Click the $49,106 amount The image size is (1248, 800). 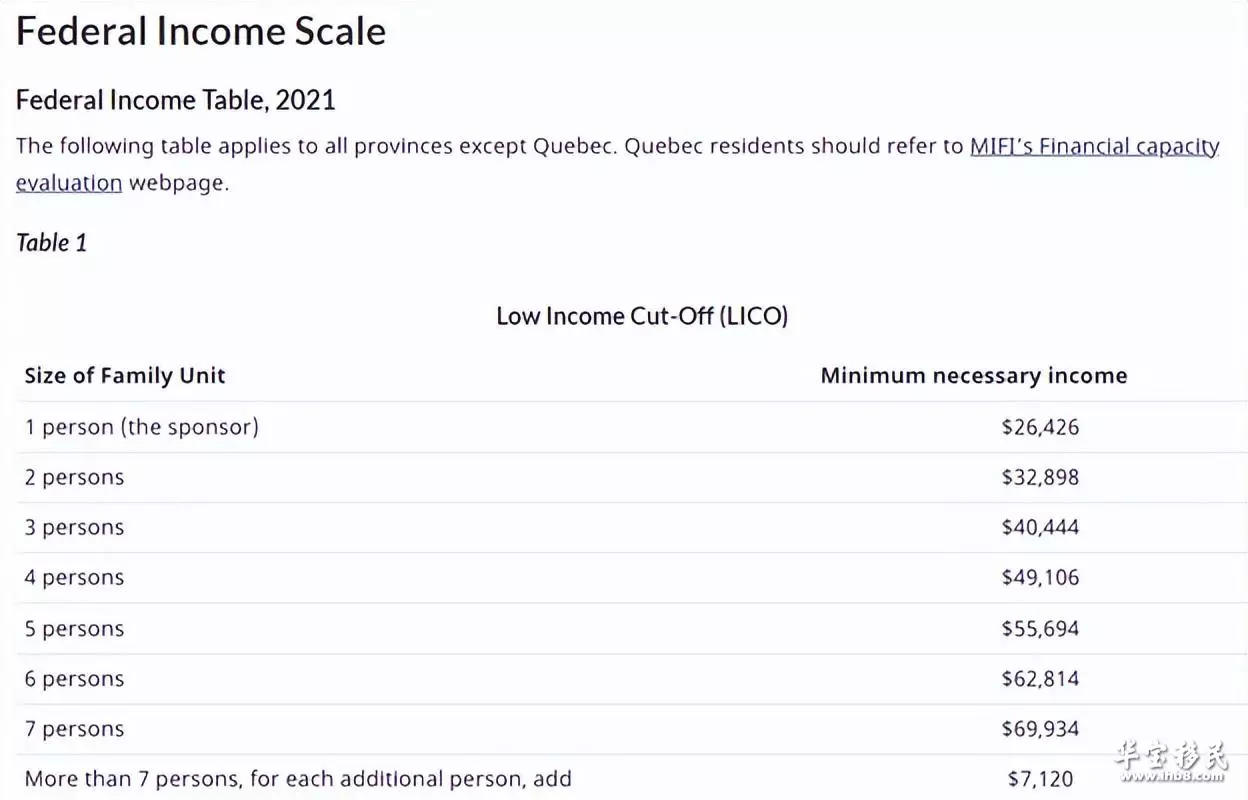tap(1040, 577)
